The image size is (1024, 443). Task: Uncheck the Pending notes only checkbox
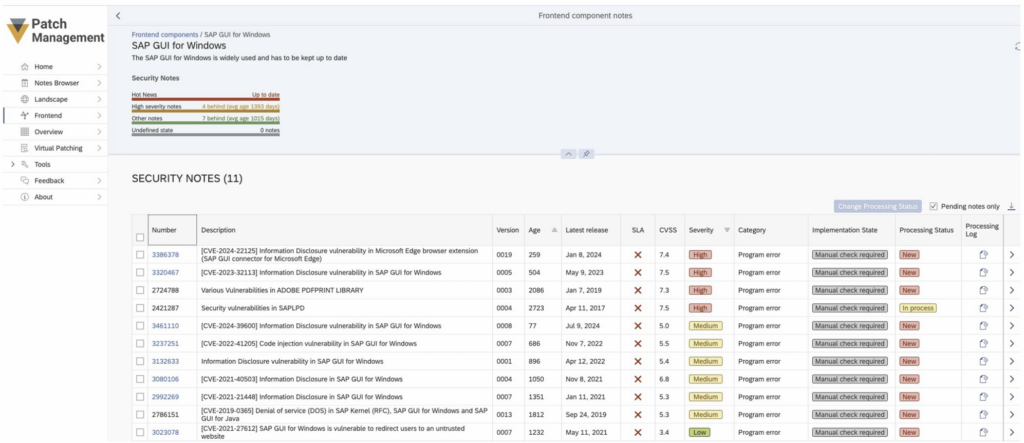pos(934,207)
